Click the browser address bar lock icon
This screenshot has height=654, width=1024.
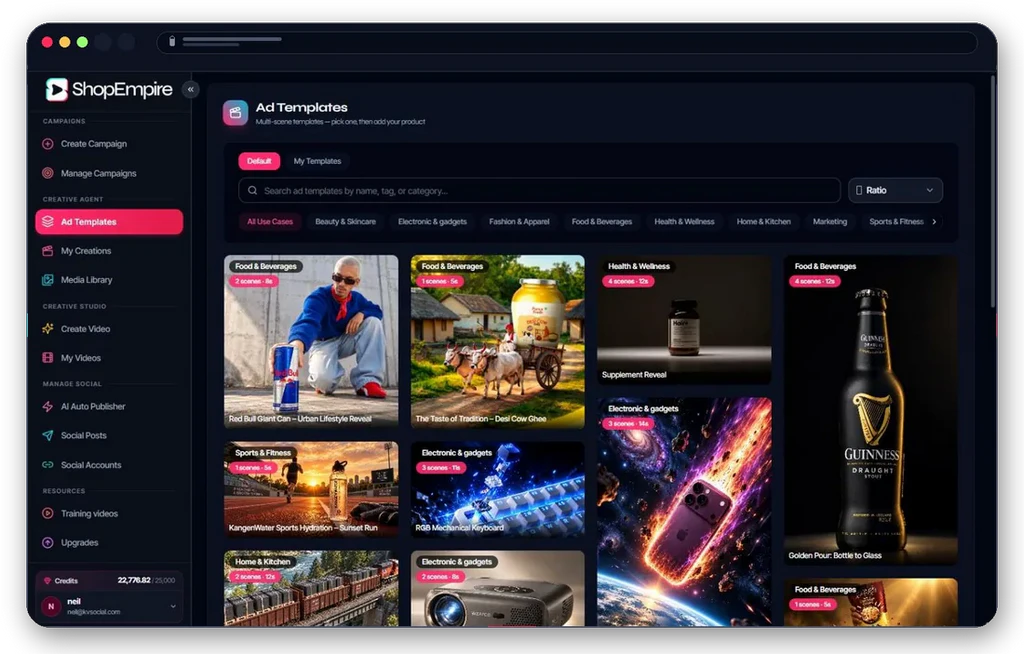[172, 41]
